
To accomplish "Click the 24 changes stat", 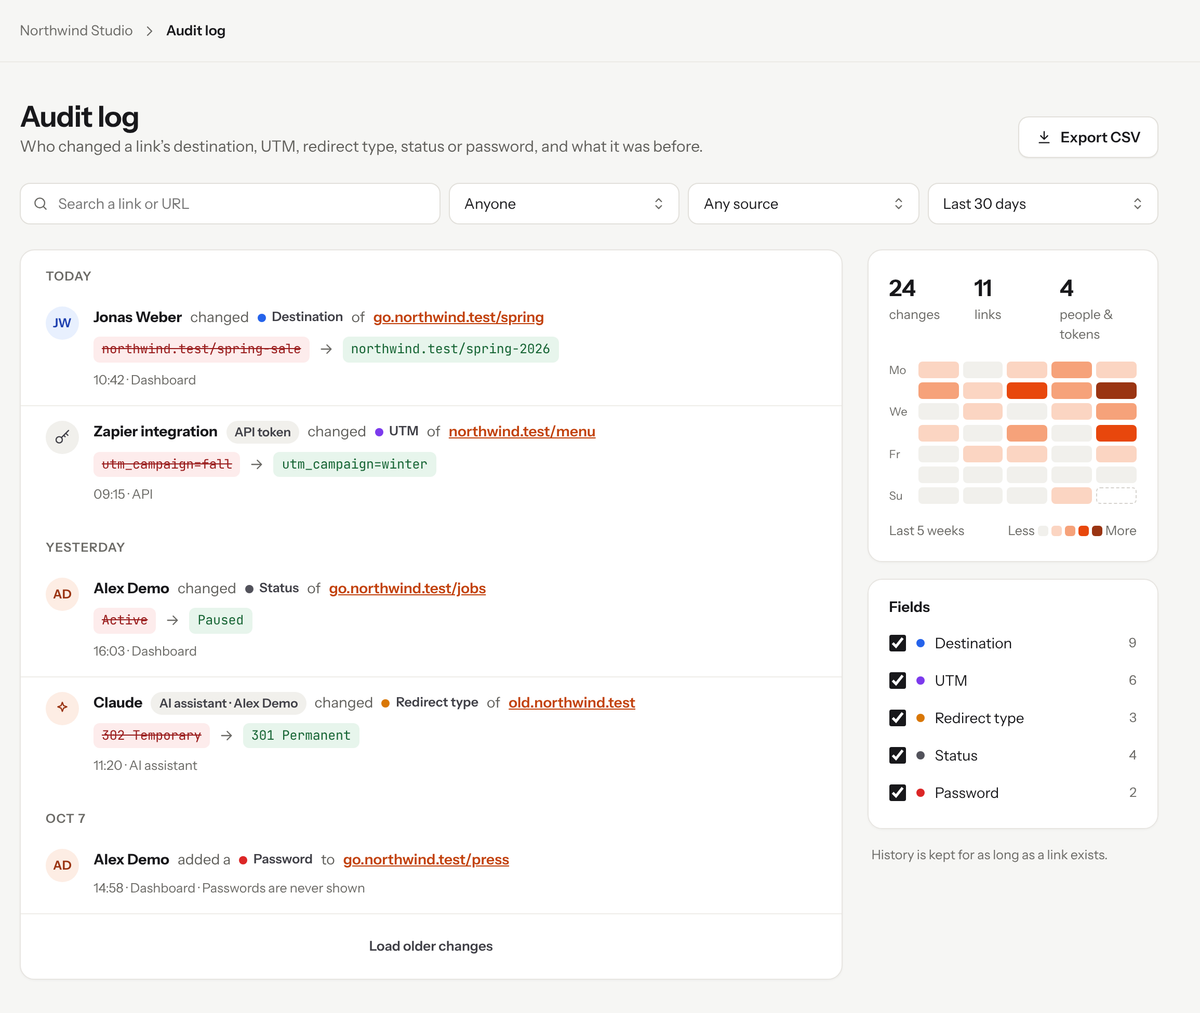I will [914, 300].
